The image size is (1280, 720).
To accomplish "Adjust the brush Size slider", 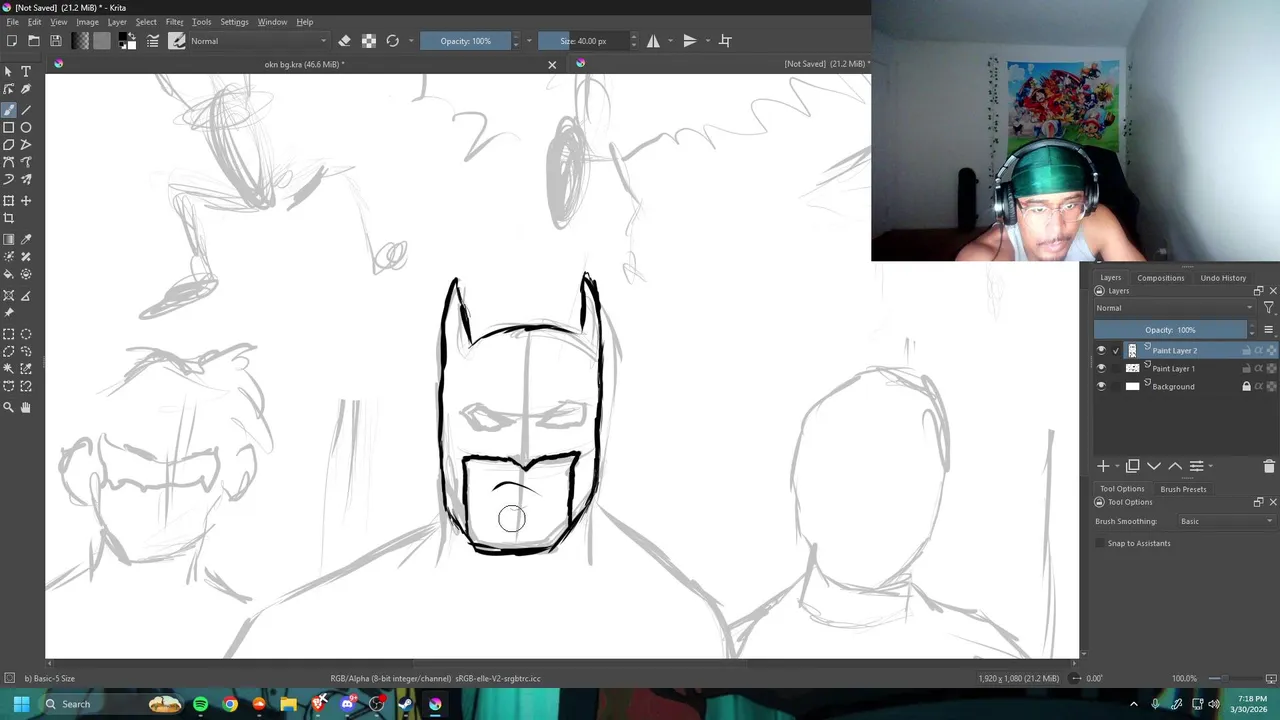I will 583,41.
